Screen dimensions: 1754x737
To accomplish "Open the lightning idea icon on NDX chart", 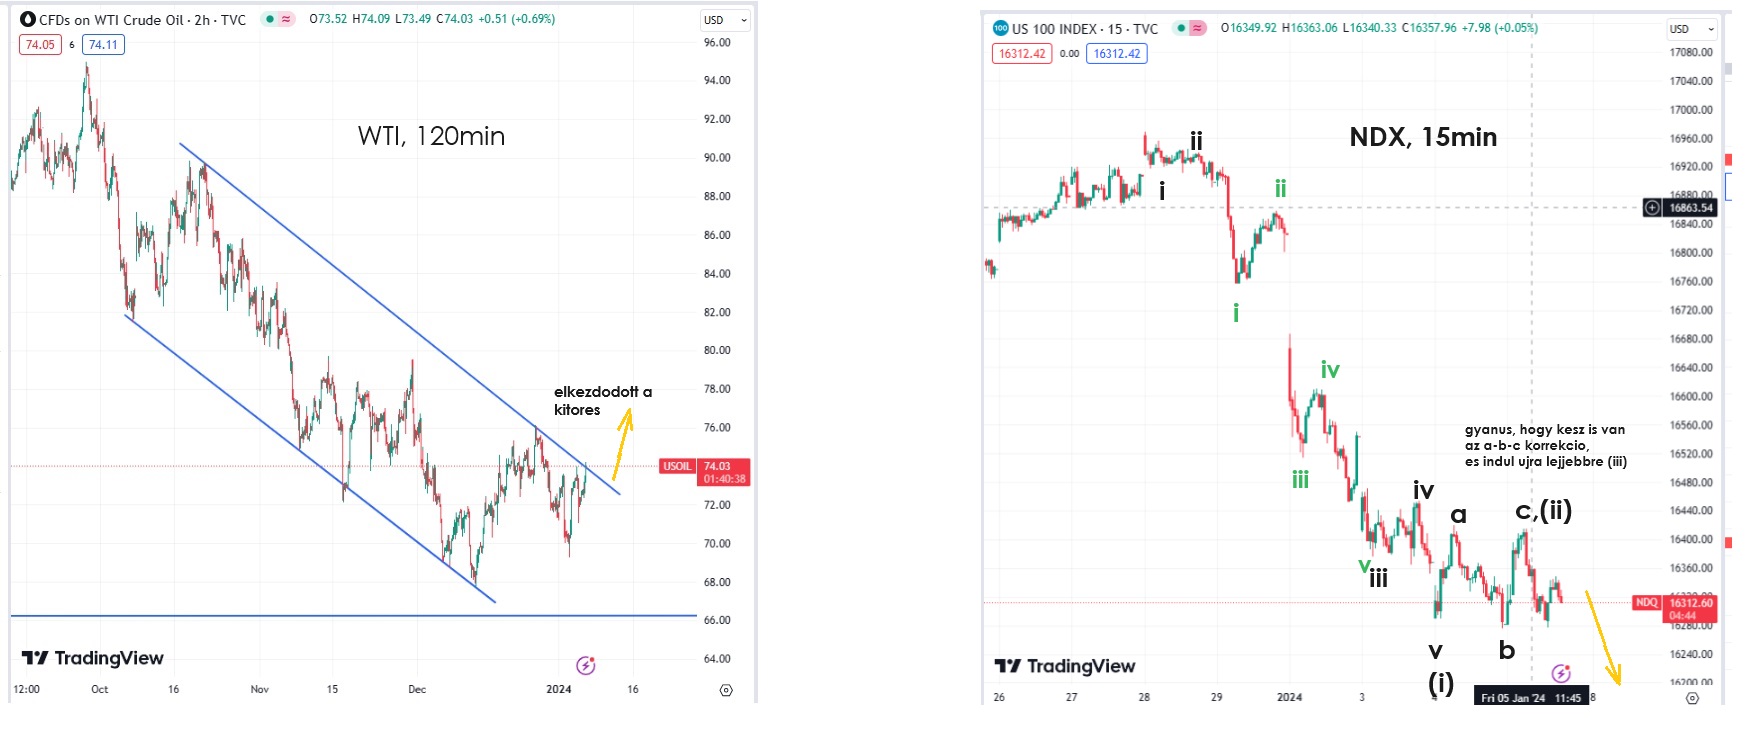I will click(x=1560, y=673).
